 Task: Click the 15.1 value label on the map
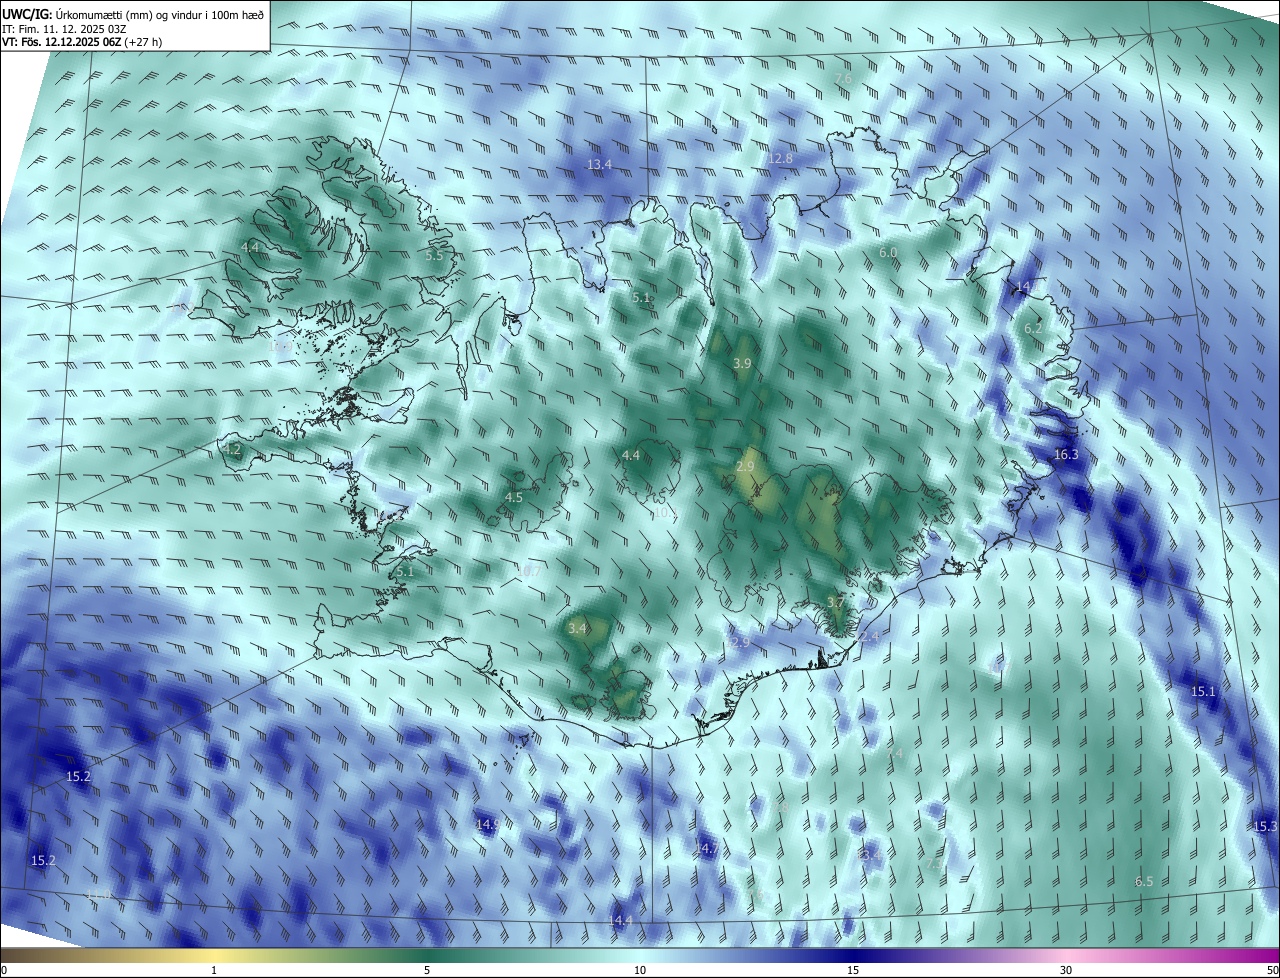(x=1203, y=692)
